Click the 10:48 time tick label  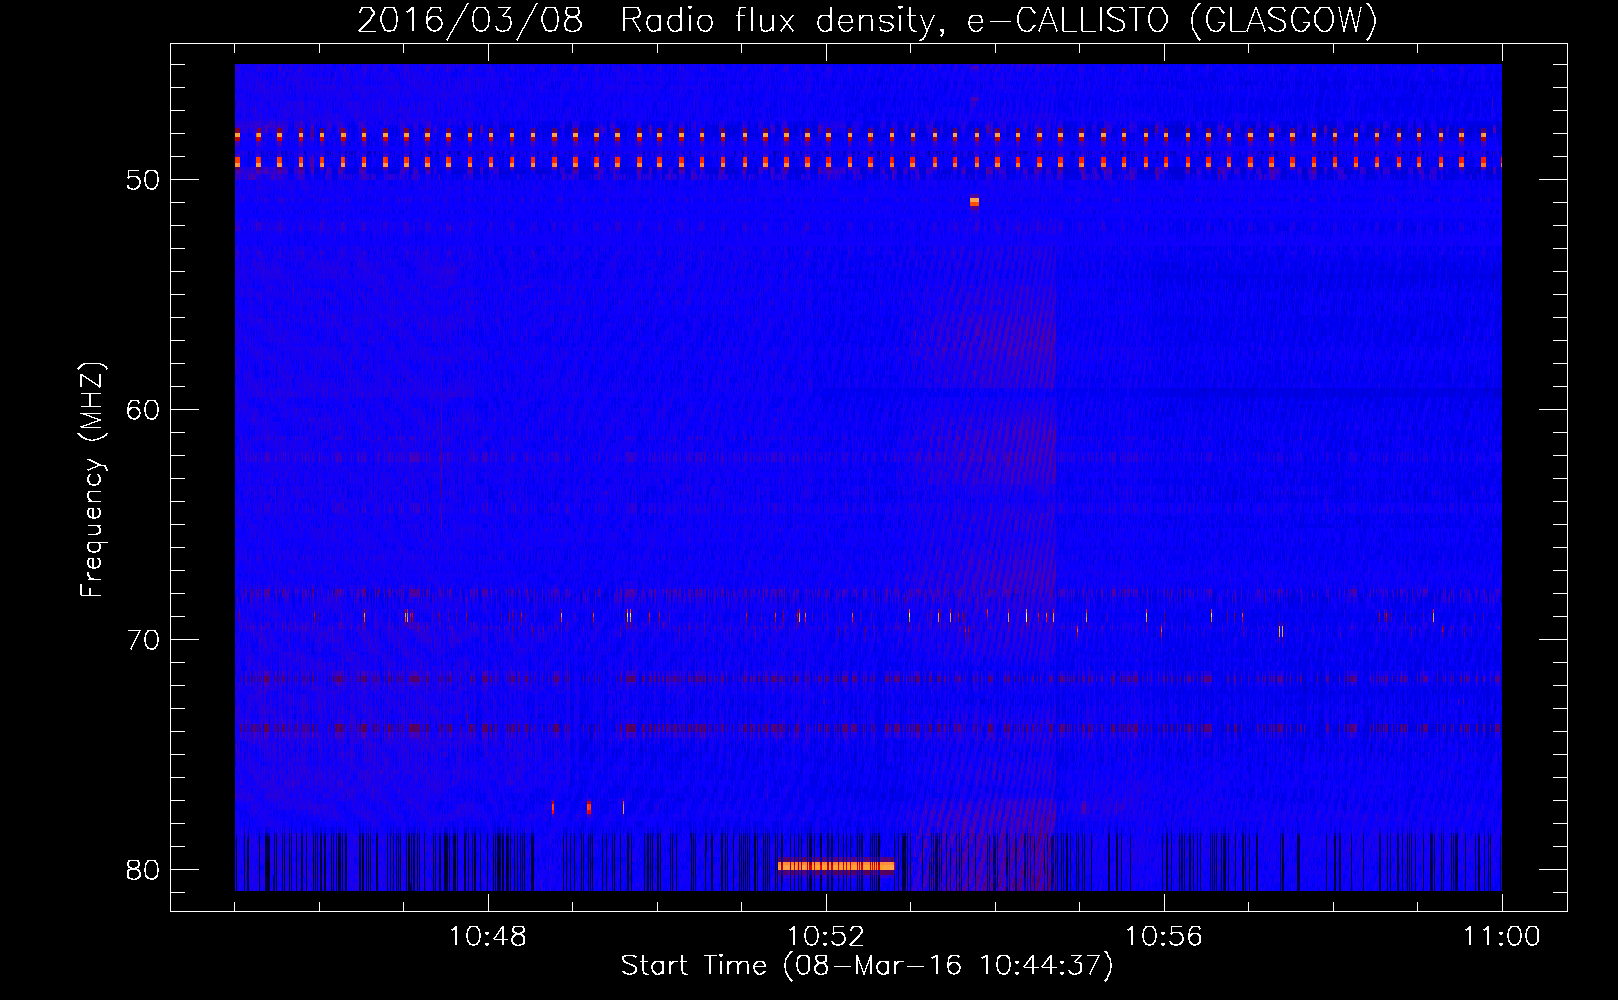pos(488,937)
